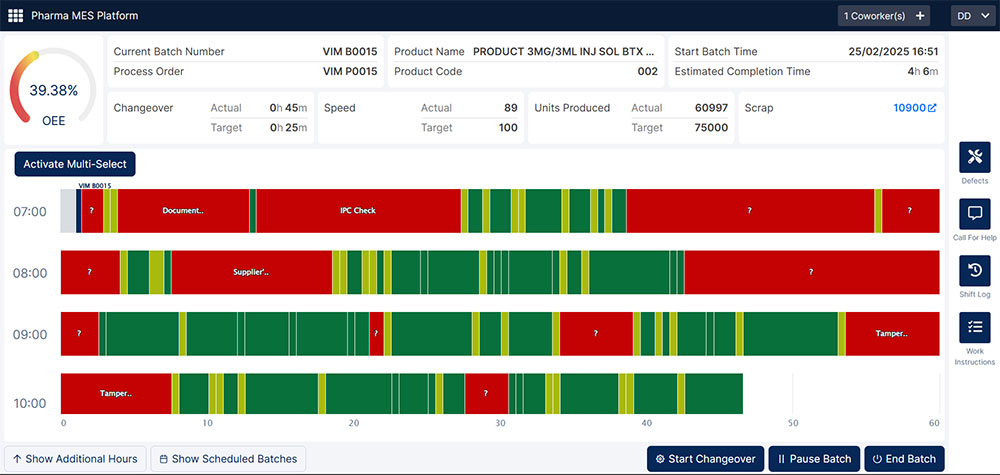Select the gray segment at start of 07:00
This screenshot has height=475, width=1000.
click(x=68, y=210)
